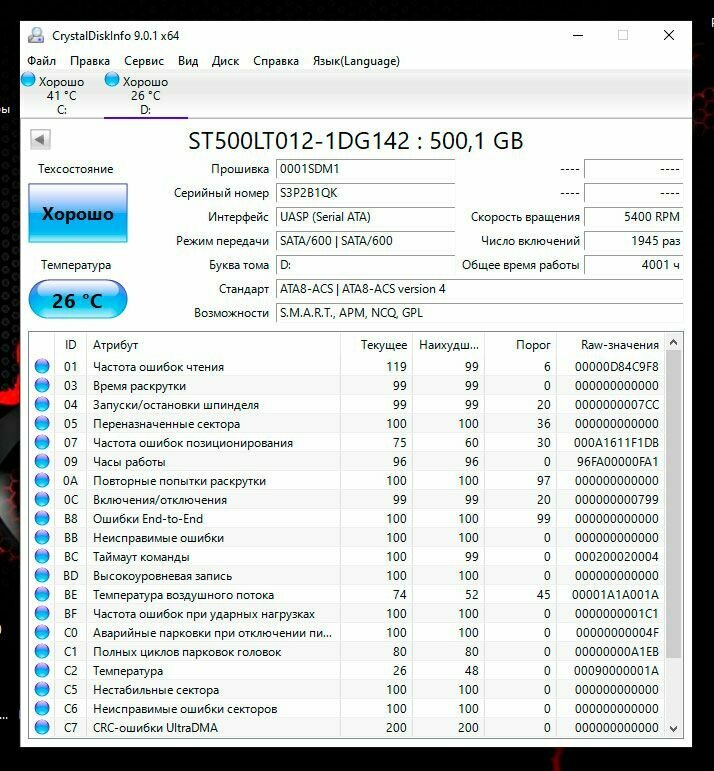The height and width of the screenshot is (771, 714).
Task: Click the Raw-значения column header
Action: coord(611,345)
